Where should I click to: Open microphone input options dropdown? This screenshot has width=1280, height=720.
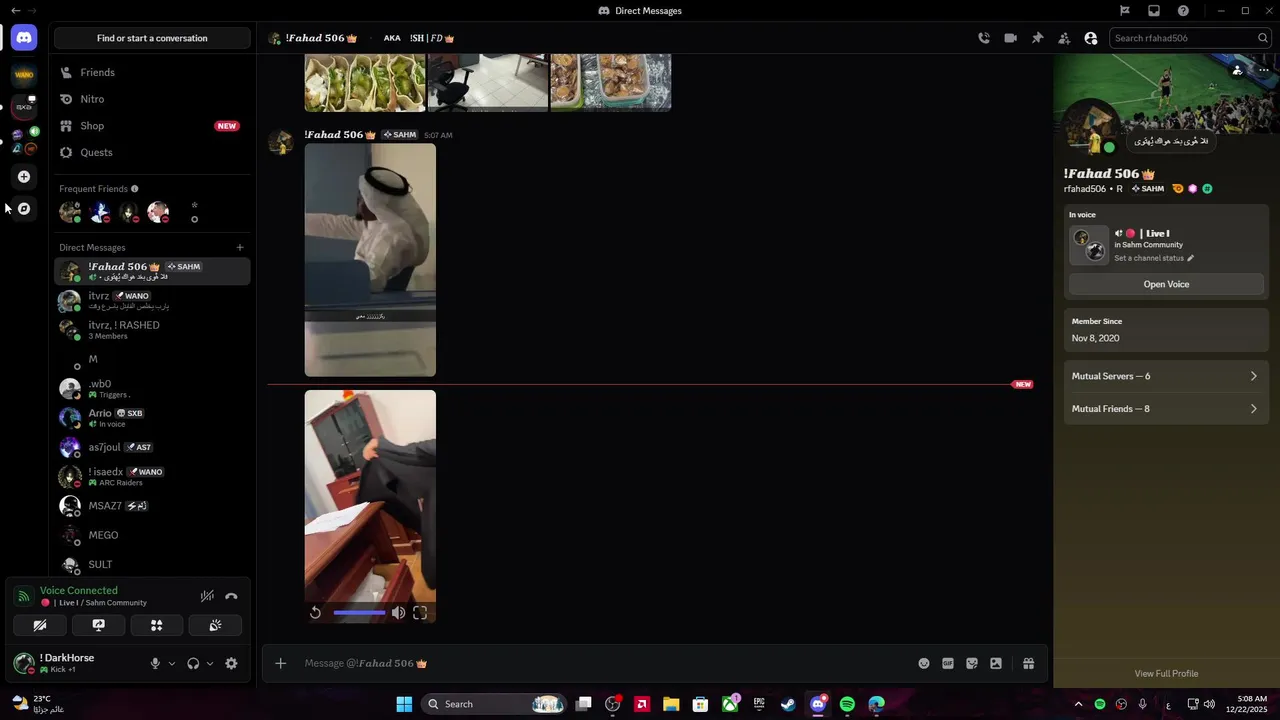tap(172, 663)
